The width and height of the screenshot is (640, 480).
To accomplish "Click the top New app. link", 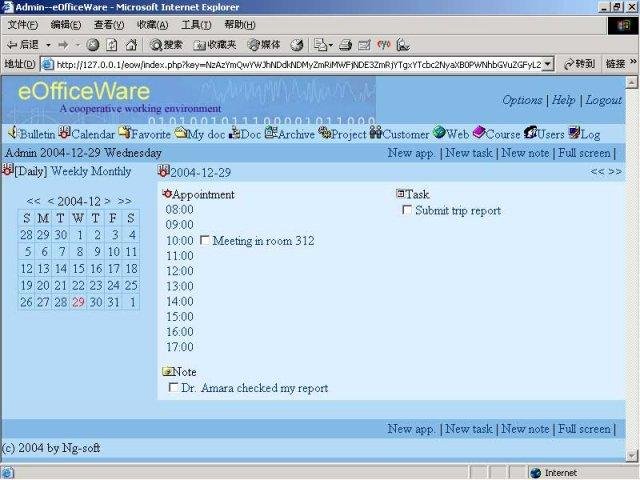I will (x=411, y=153).
